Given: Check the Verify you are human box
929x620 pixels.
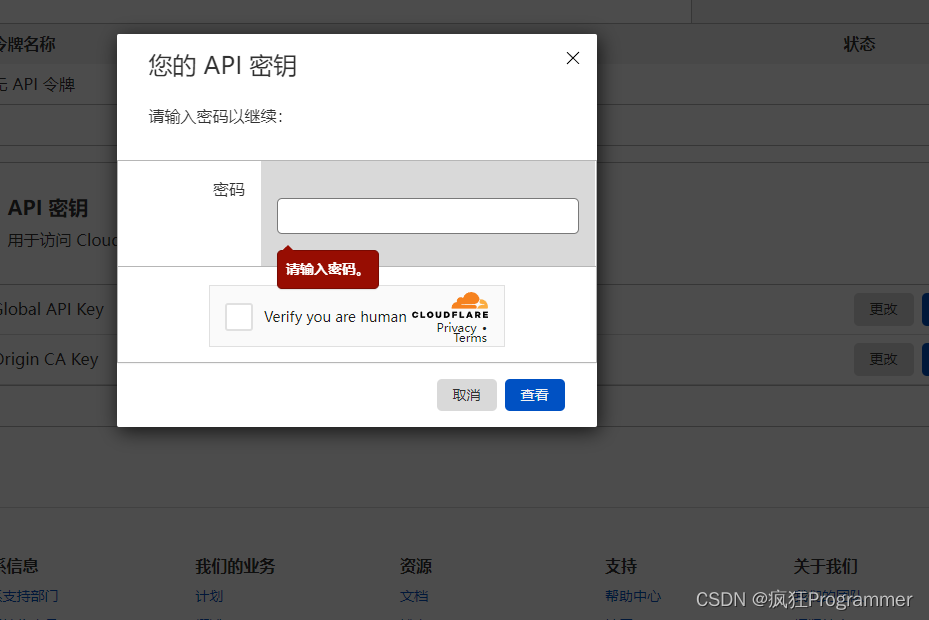Looking at the screenshot, I should (x=238, y=316).
